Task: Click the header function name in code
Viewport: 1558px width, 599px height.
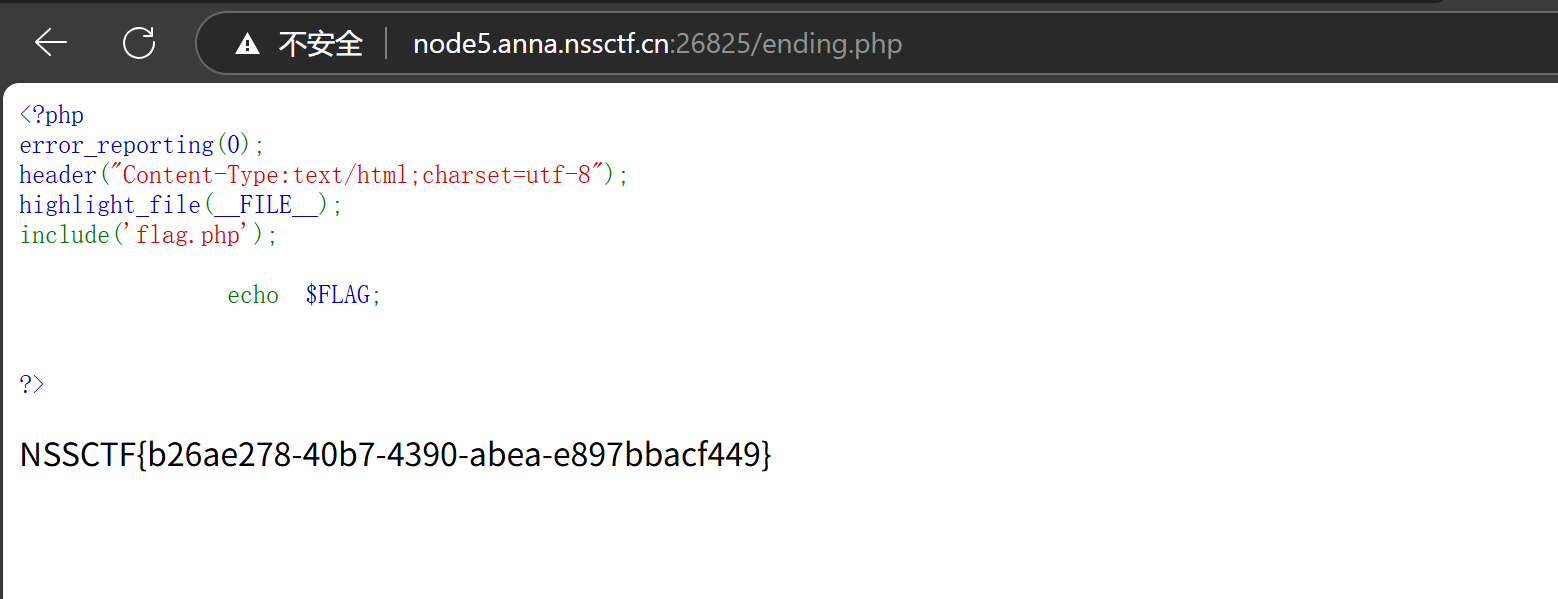Action: (x=58, y=175)
